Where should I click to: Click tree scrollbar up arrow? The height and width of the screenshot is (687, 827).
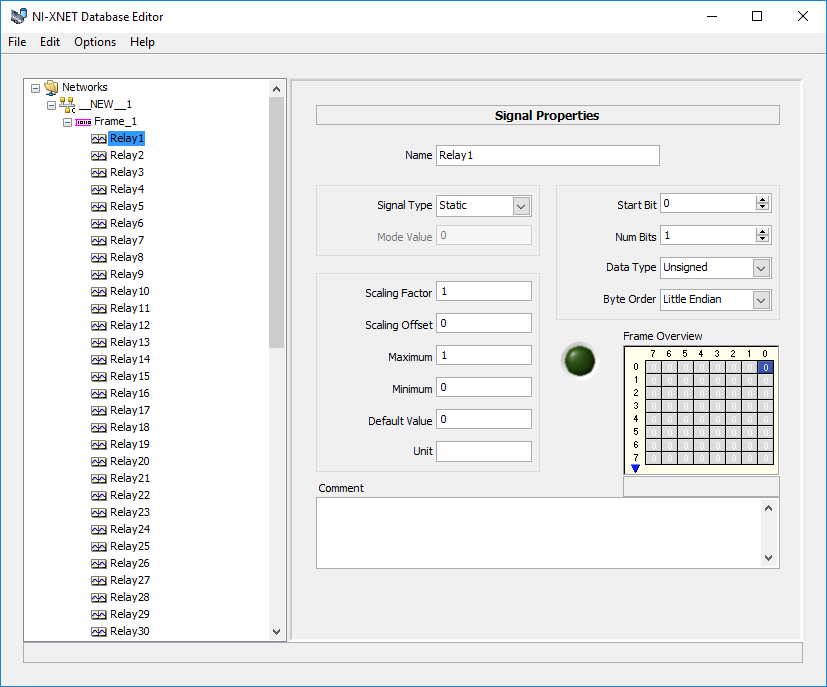coord(276,89)
